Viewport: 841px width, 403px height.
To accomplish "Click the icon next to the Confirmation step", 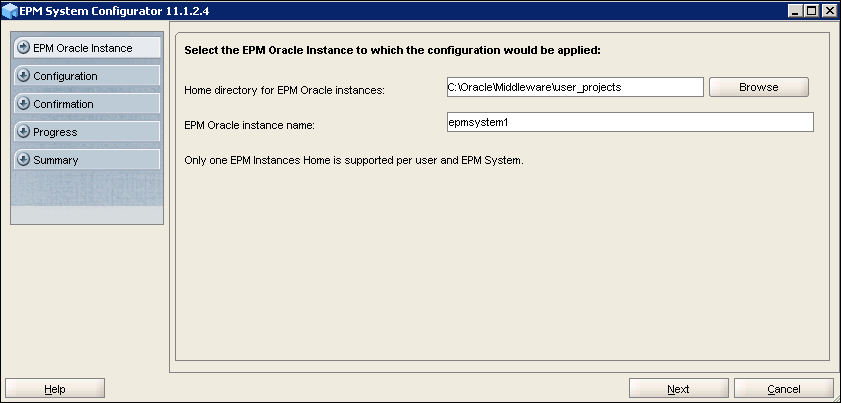I will click(x=23, y=104).
